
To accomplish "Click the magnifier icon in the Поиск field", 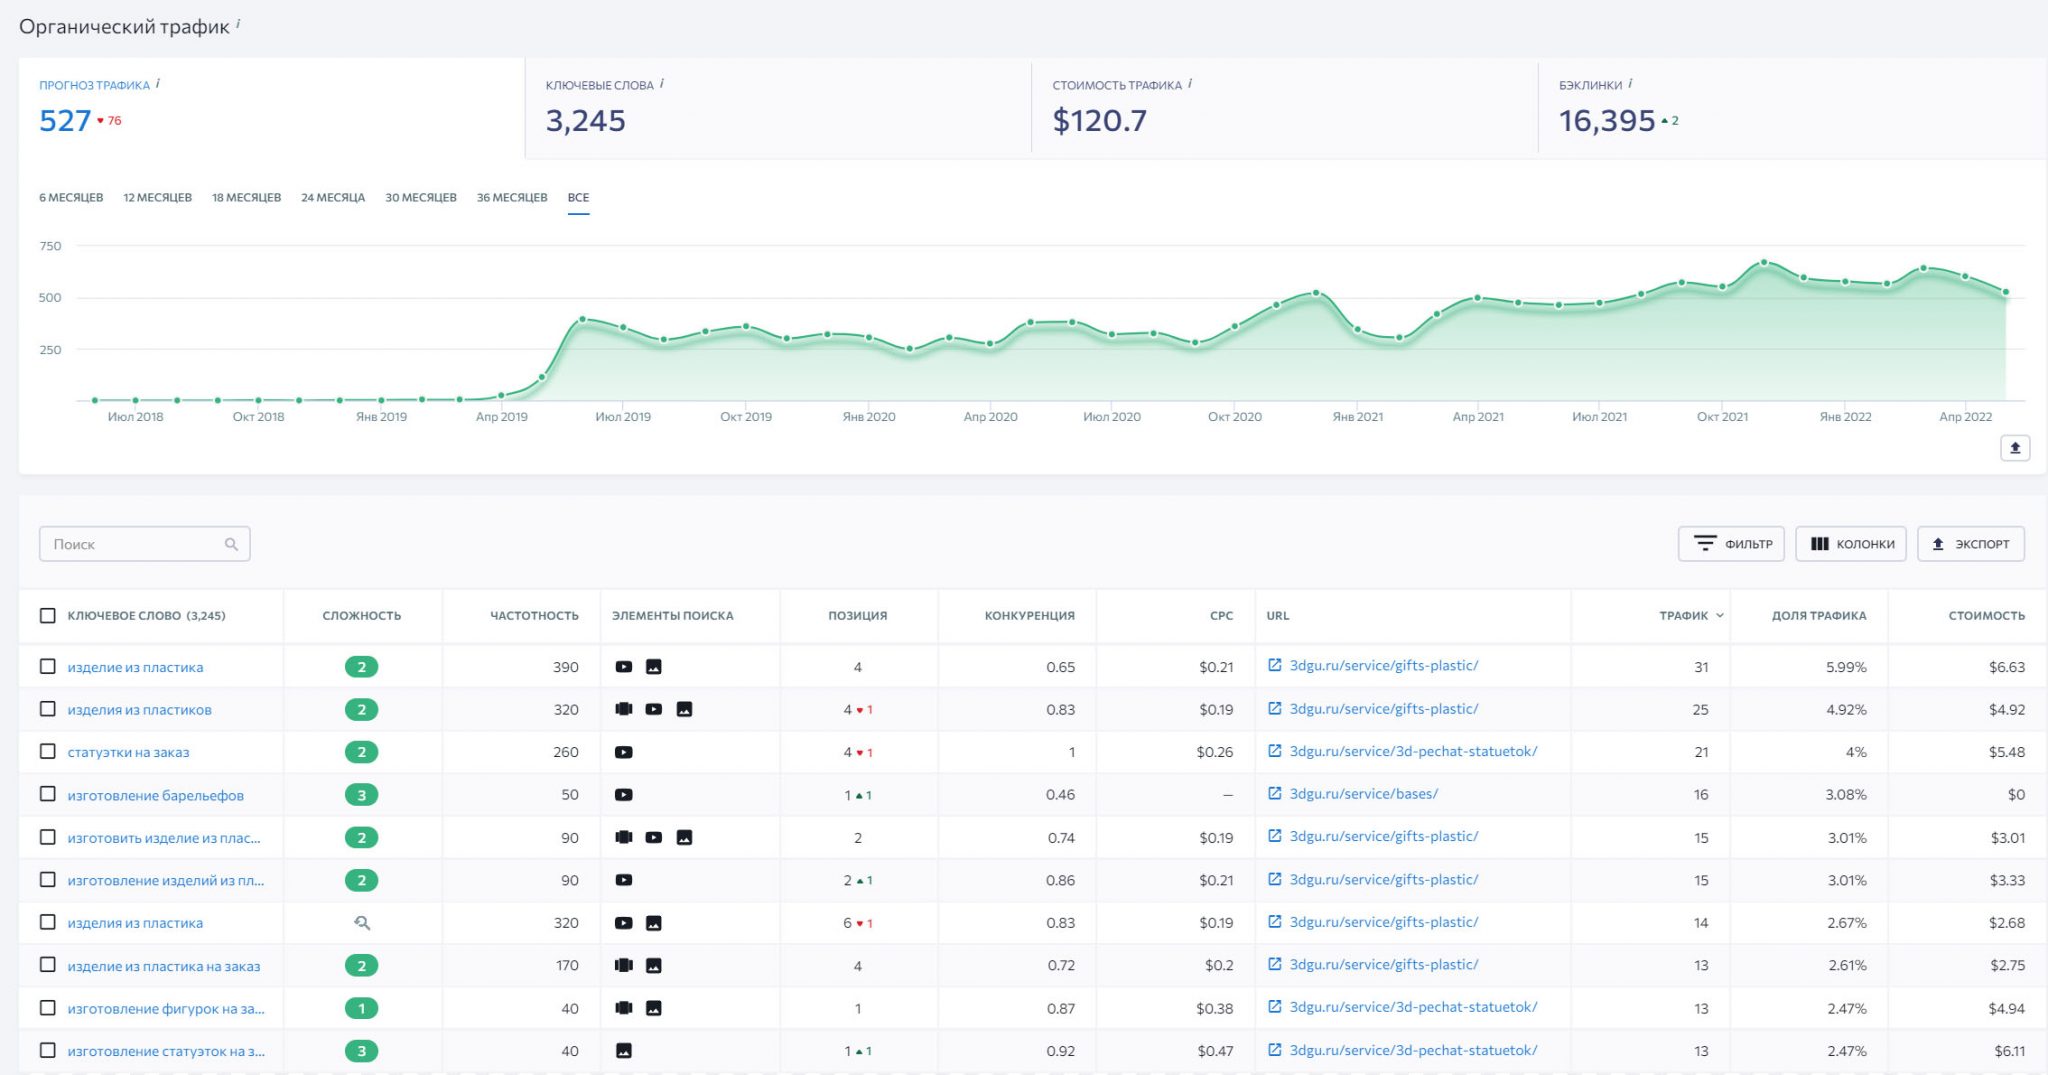I will click(x=232, y=543).
